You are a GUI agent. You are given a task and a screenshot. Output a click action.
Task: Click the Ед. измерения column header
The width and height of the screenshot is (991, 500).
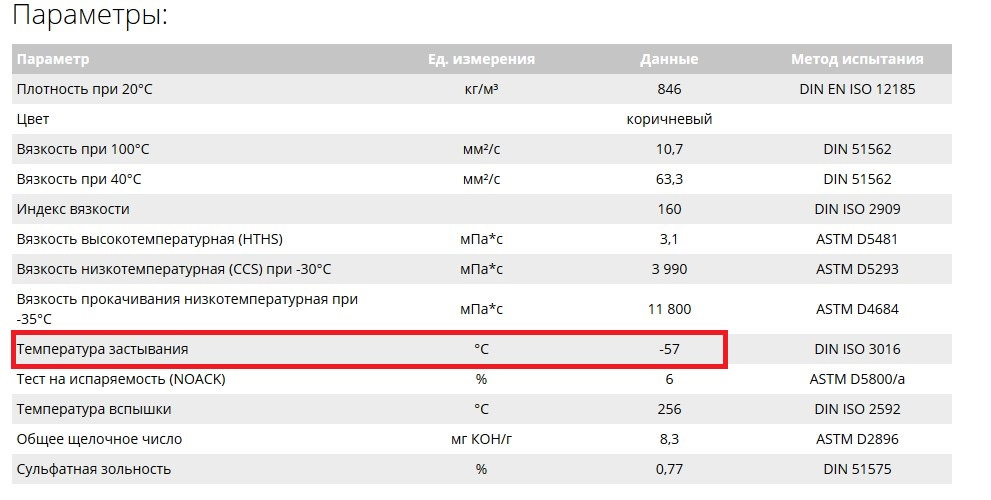pyautogui.click(x=481, y=59)
